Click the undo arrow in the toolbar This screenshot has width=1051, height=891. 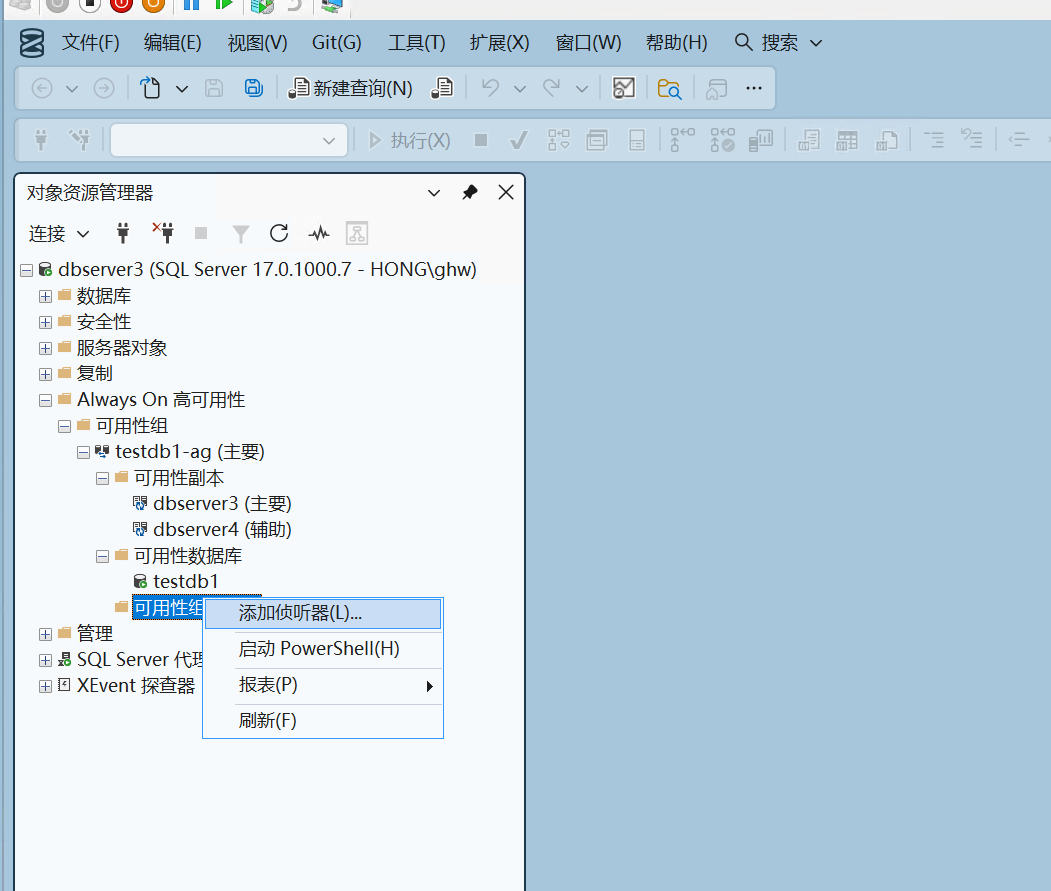490,88
